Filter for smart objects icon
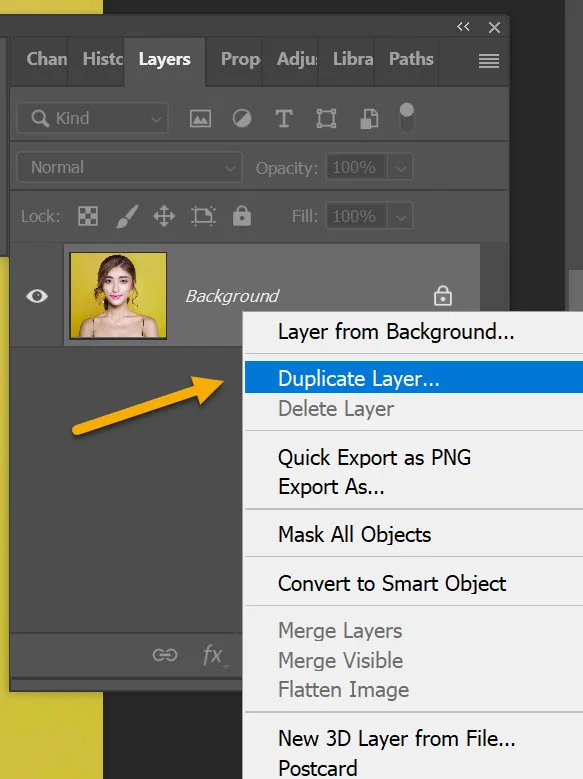 [x=369, y=119]
